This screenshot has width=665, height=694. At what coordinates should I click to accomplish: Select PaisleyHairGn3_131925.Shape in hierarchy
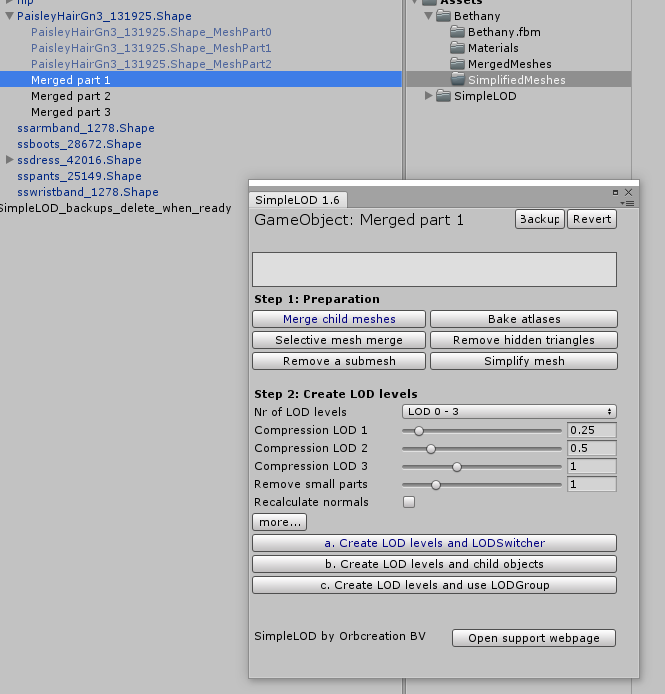coord(104,16)
